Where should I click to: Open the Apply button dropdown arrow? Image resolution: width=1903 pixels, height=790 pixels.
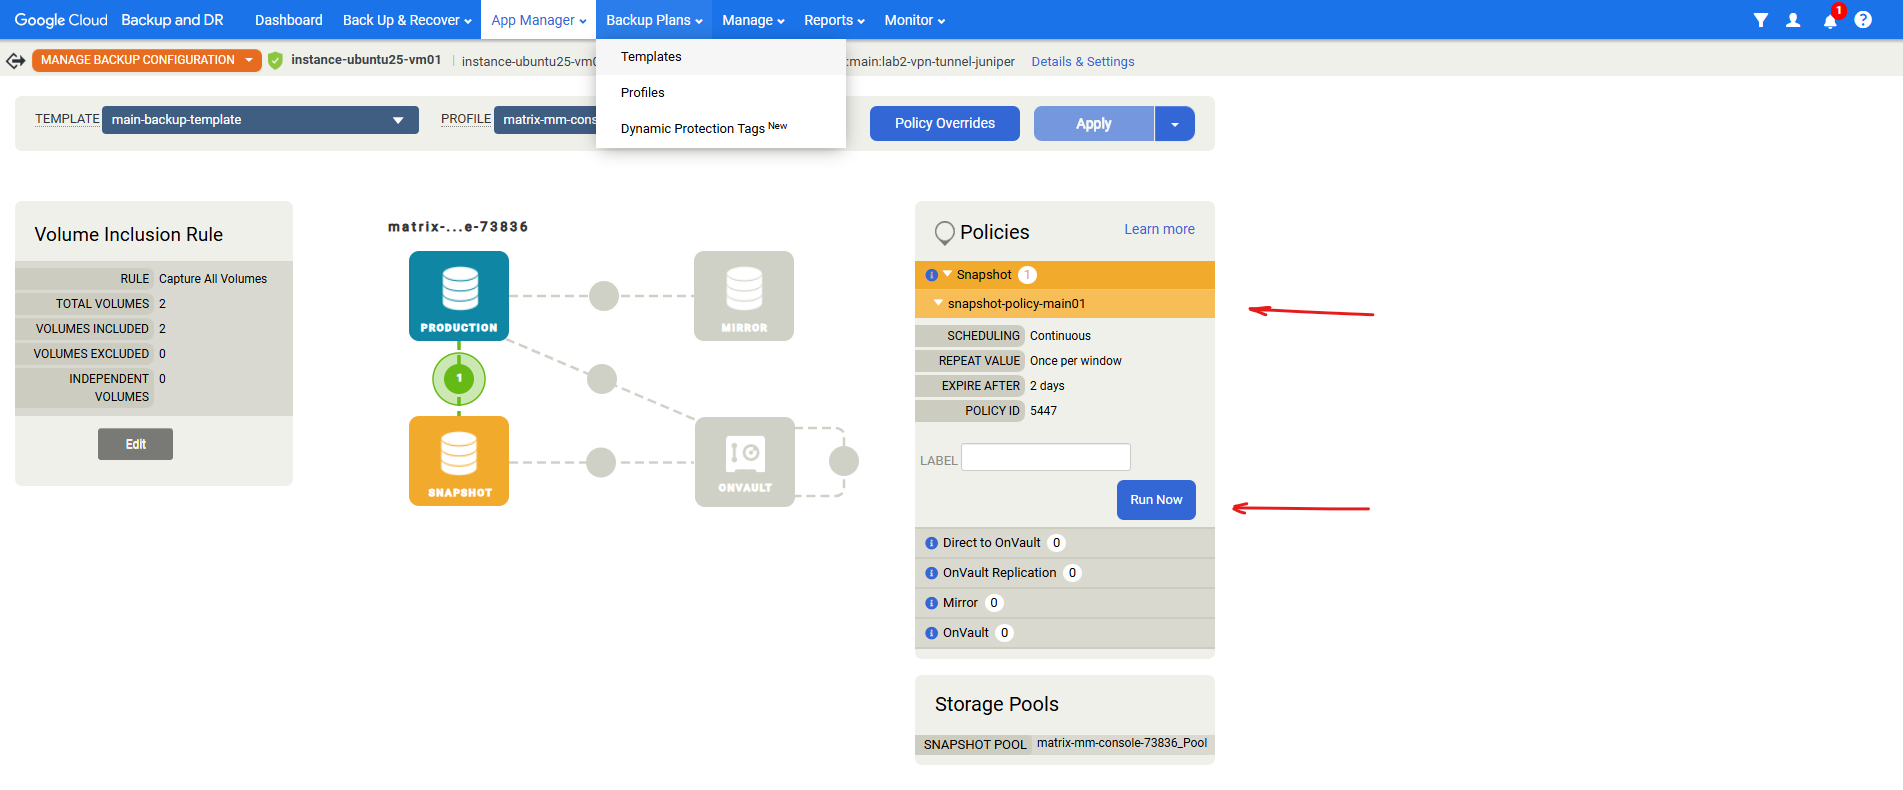tap(1175, 124)
